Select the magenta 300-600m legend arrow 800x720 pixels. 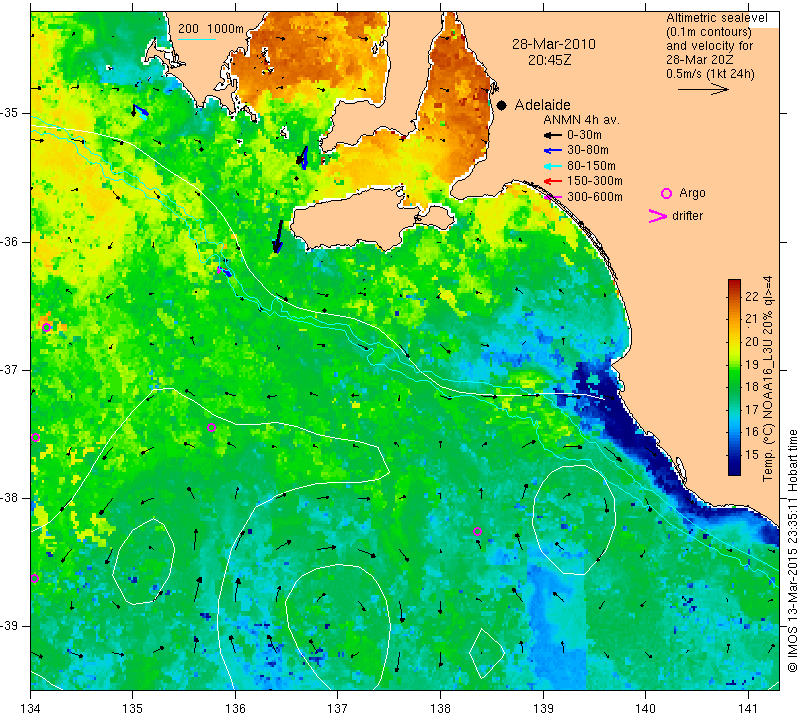(552, 197)
